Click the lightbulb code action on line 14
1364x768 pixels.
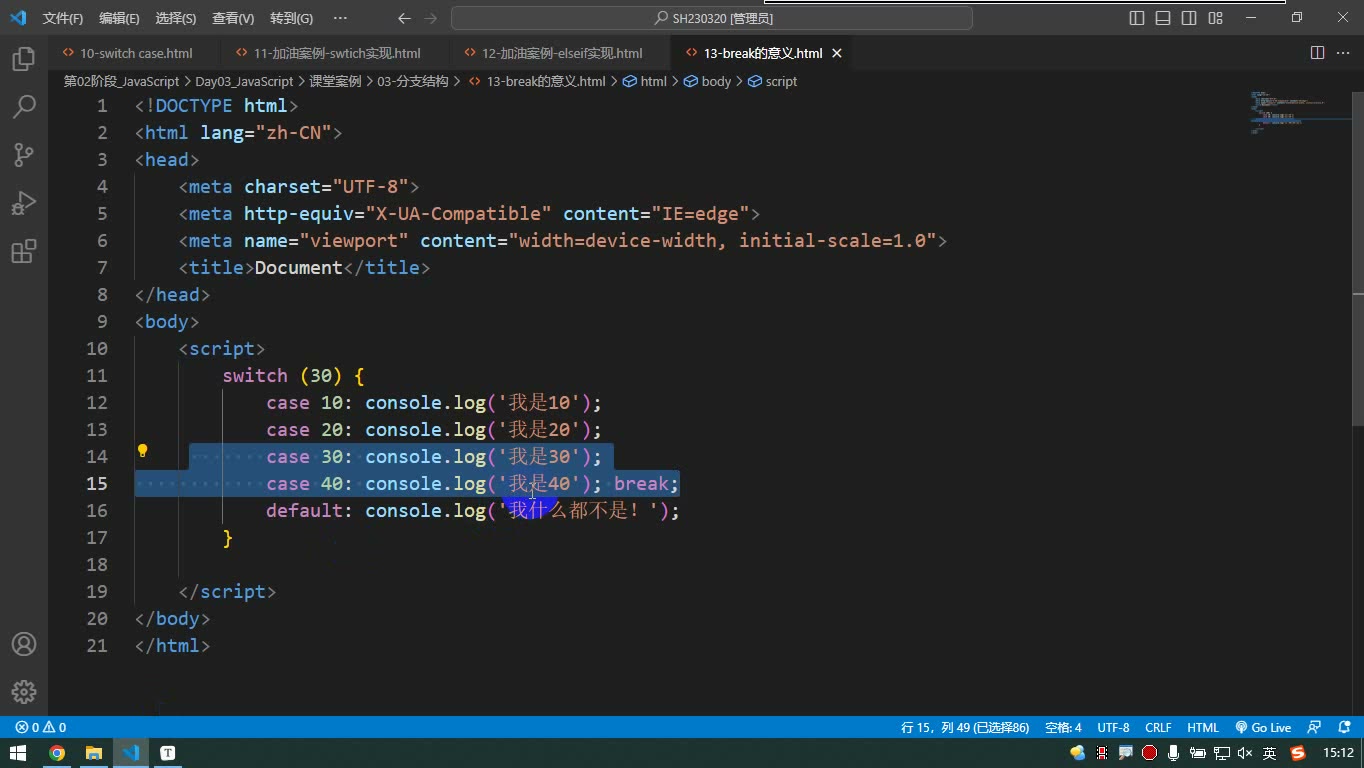point(142,451)
